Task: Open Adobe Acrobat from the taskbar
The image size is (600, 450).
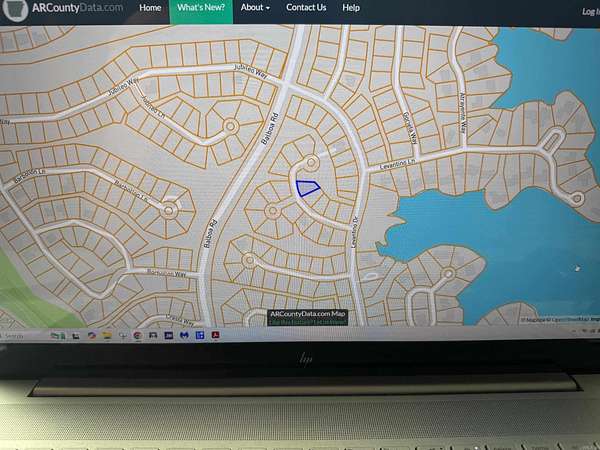Action: [x=214, y=335]
